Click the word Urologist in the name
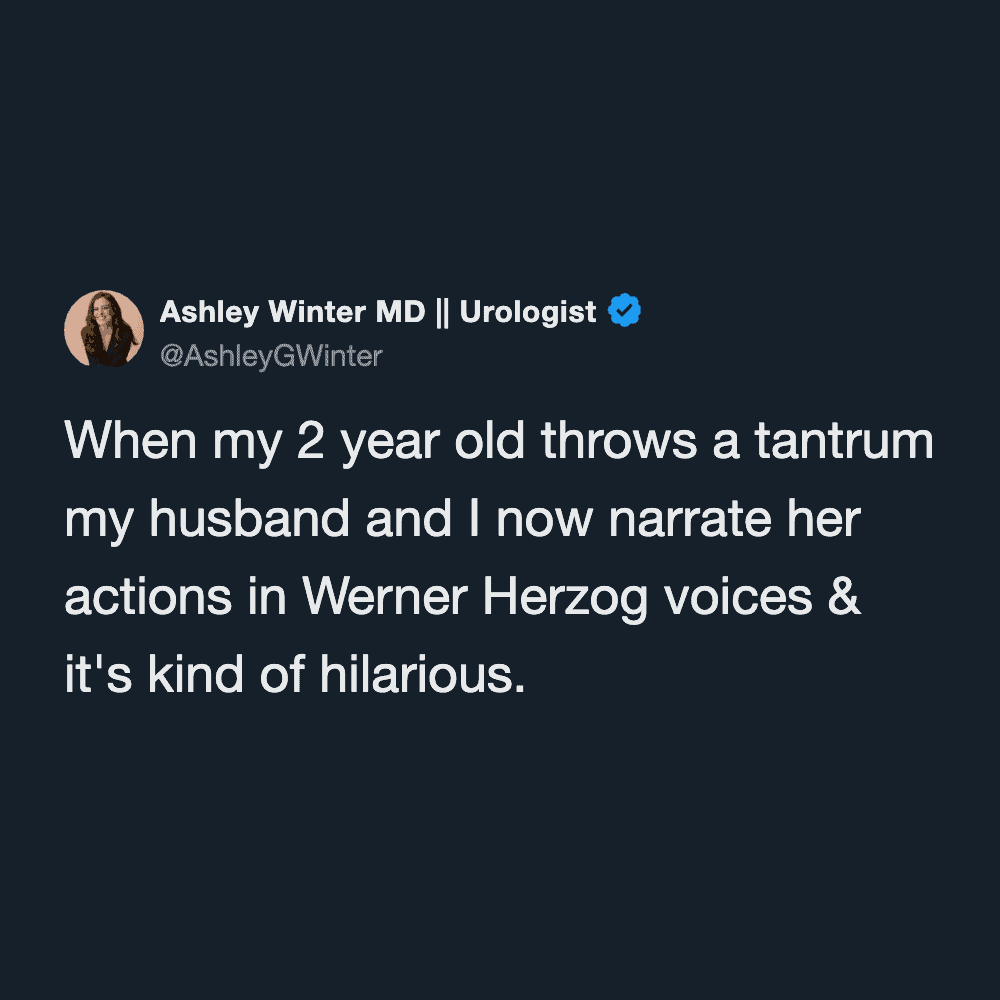The image size is (1000, 1000). pyautogui.click(x=528, y=313)
